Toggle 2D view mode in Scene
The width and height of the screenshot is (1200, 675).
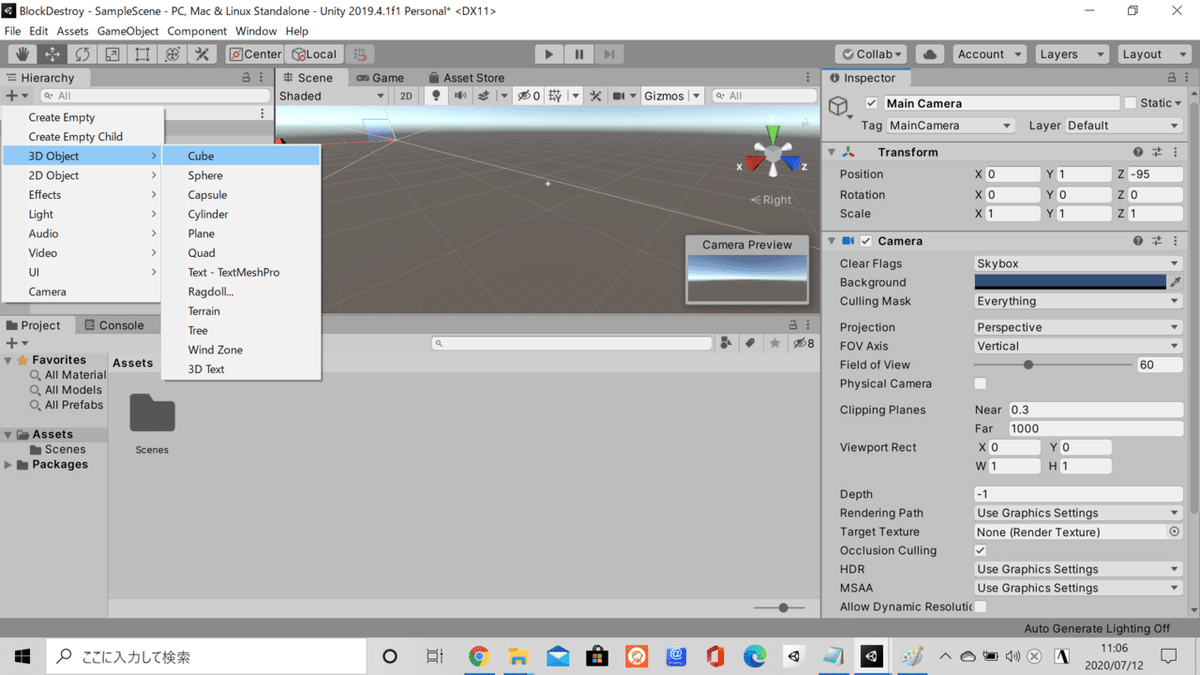406,96
